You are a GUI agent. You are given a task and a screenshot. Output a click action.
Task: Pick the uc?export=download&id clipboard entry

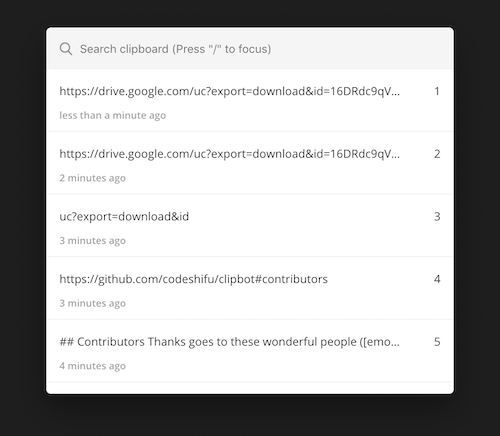[250, 226]
